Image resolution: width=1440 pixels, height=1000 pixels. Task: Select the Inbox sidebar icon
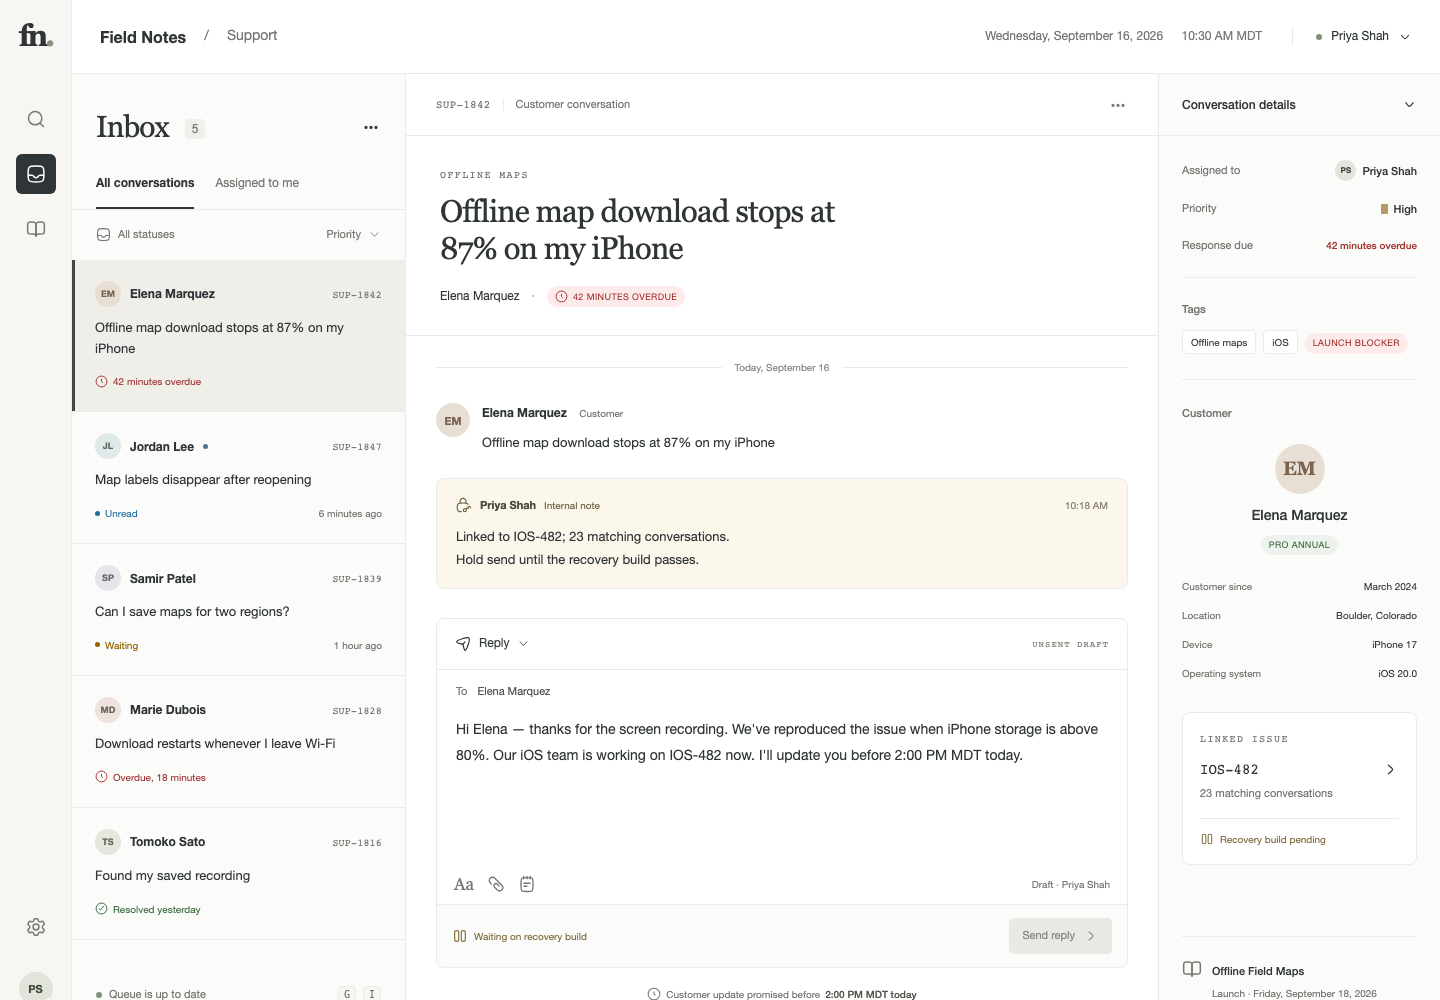(36, 174)
